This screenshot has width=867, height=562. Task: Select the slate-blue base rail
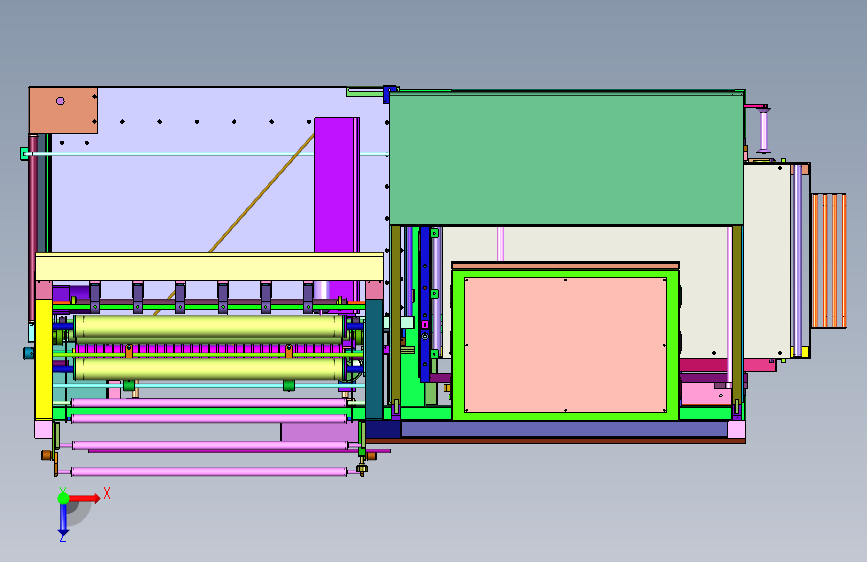(x=564, y=429)
